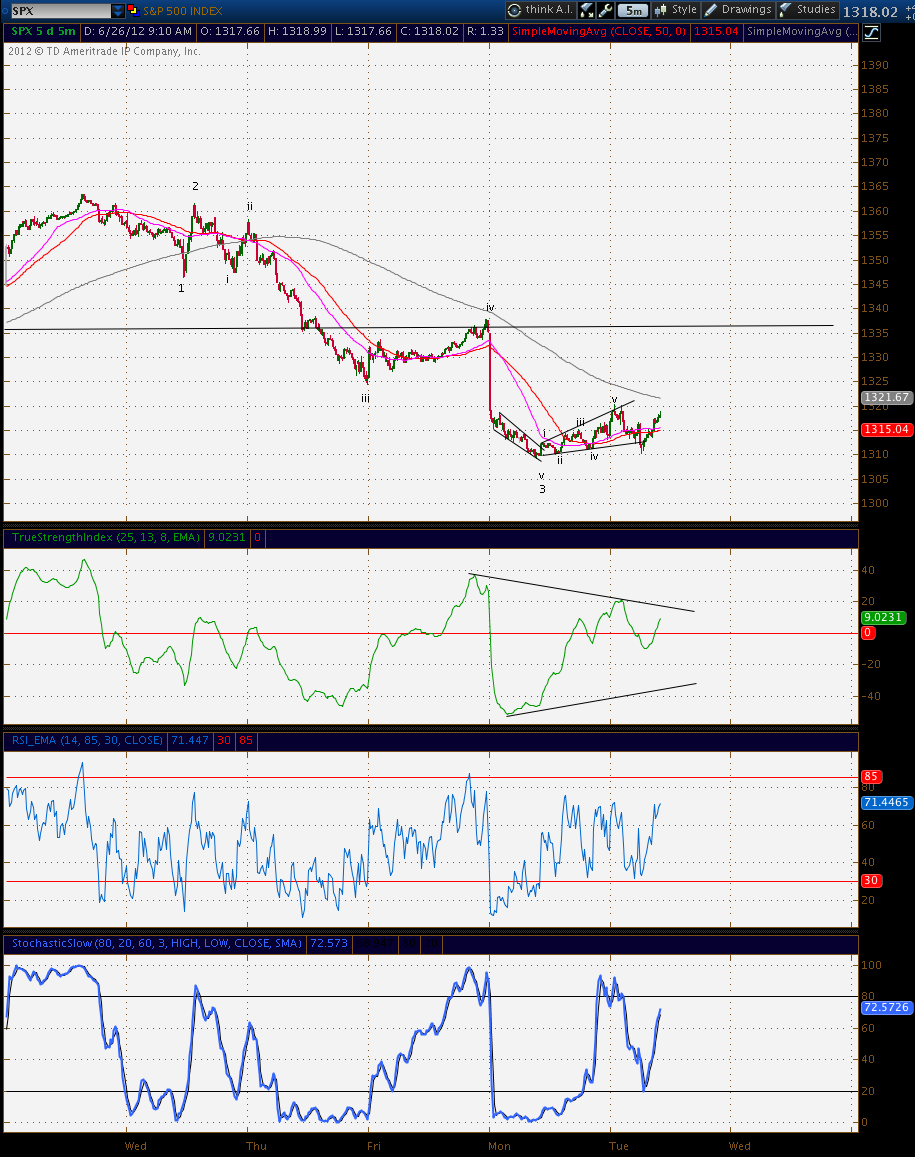Click the Mon label on the time axis
This screenshot has height=1157, width=915.
click(x=500, y=1146)
